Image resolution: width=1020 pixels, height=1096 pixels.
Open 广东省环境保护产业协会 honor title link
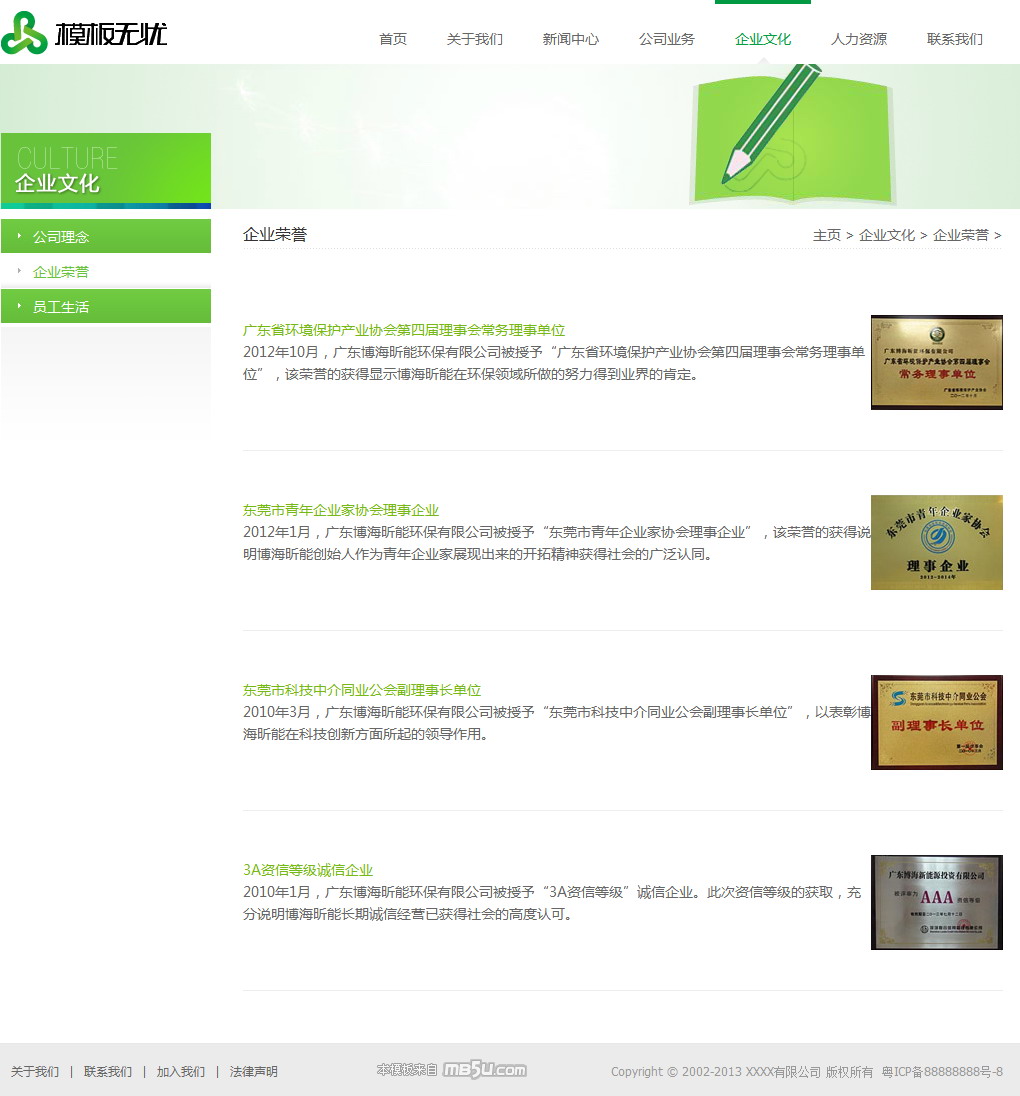click(x=404, y=330)
